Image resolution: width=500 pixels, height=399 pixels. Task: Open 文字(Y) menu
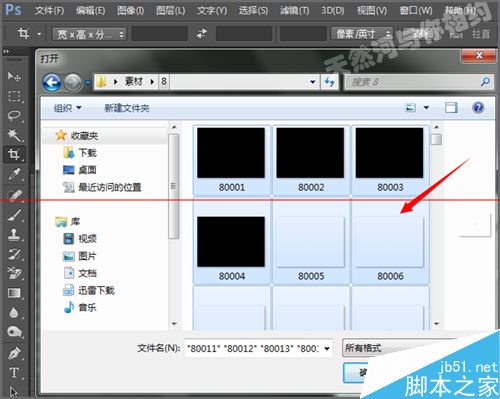click(212, 11)
